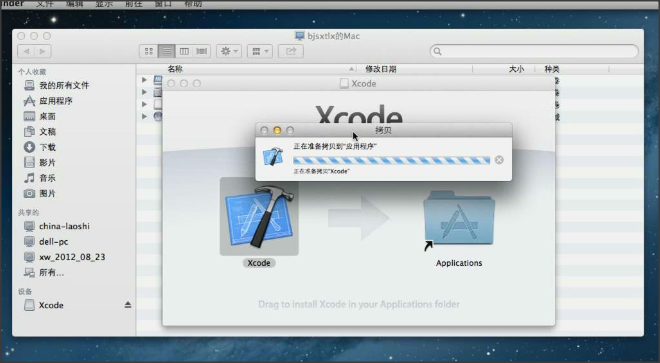Click Xcode icon in copy dialog
The width and height of the screenshot is (660, 363).
pos(273,156)
